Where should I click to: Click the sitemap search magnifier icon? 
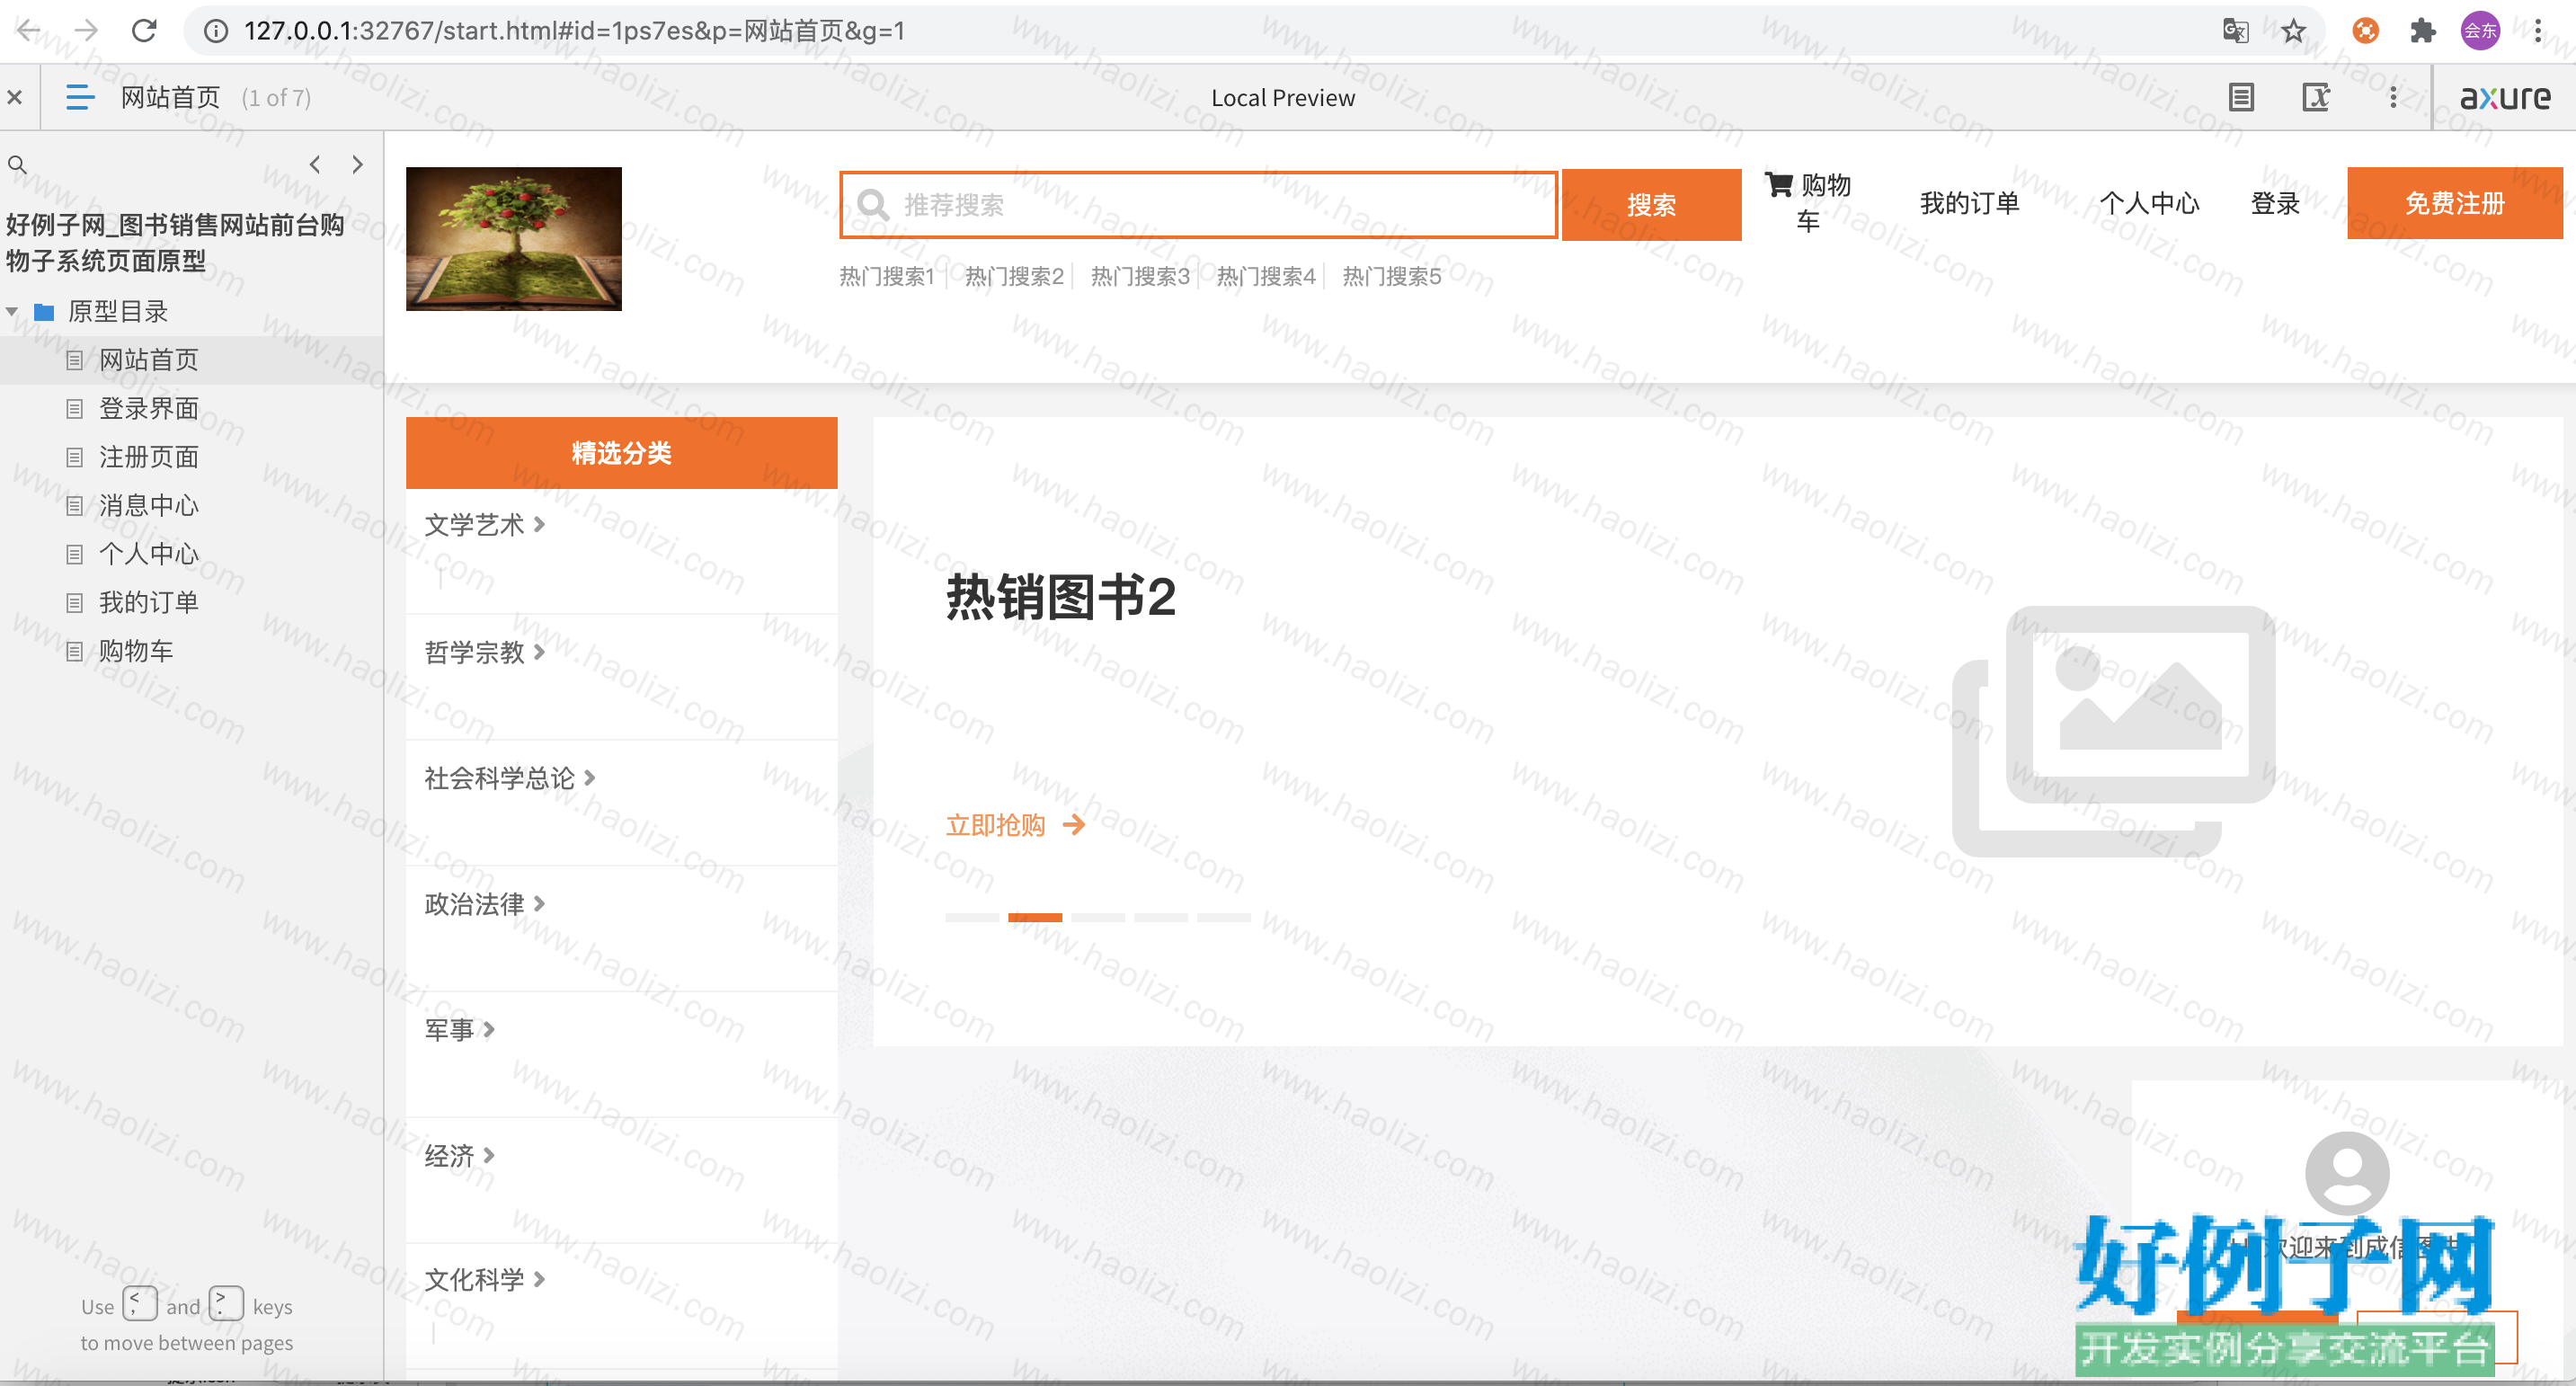(x=17, y=164)
